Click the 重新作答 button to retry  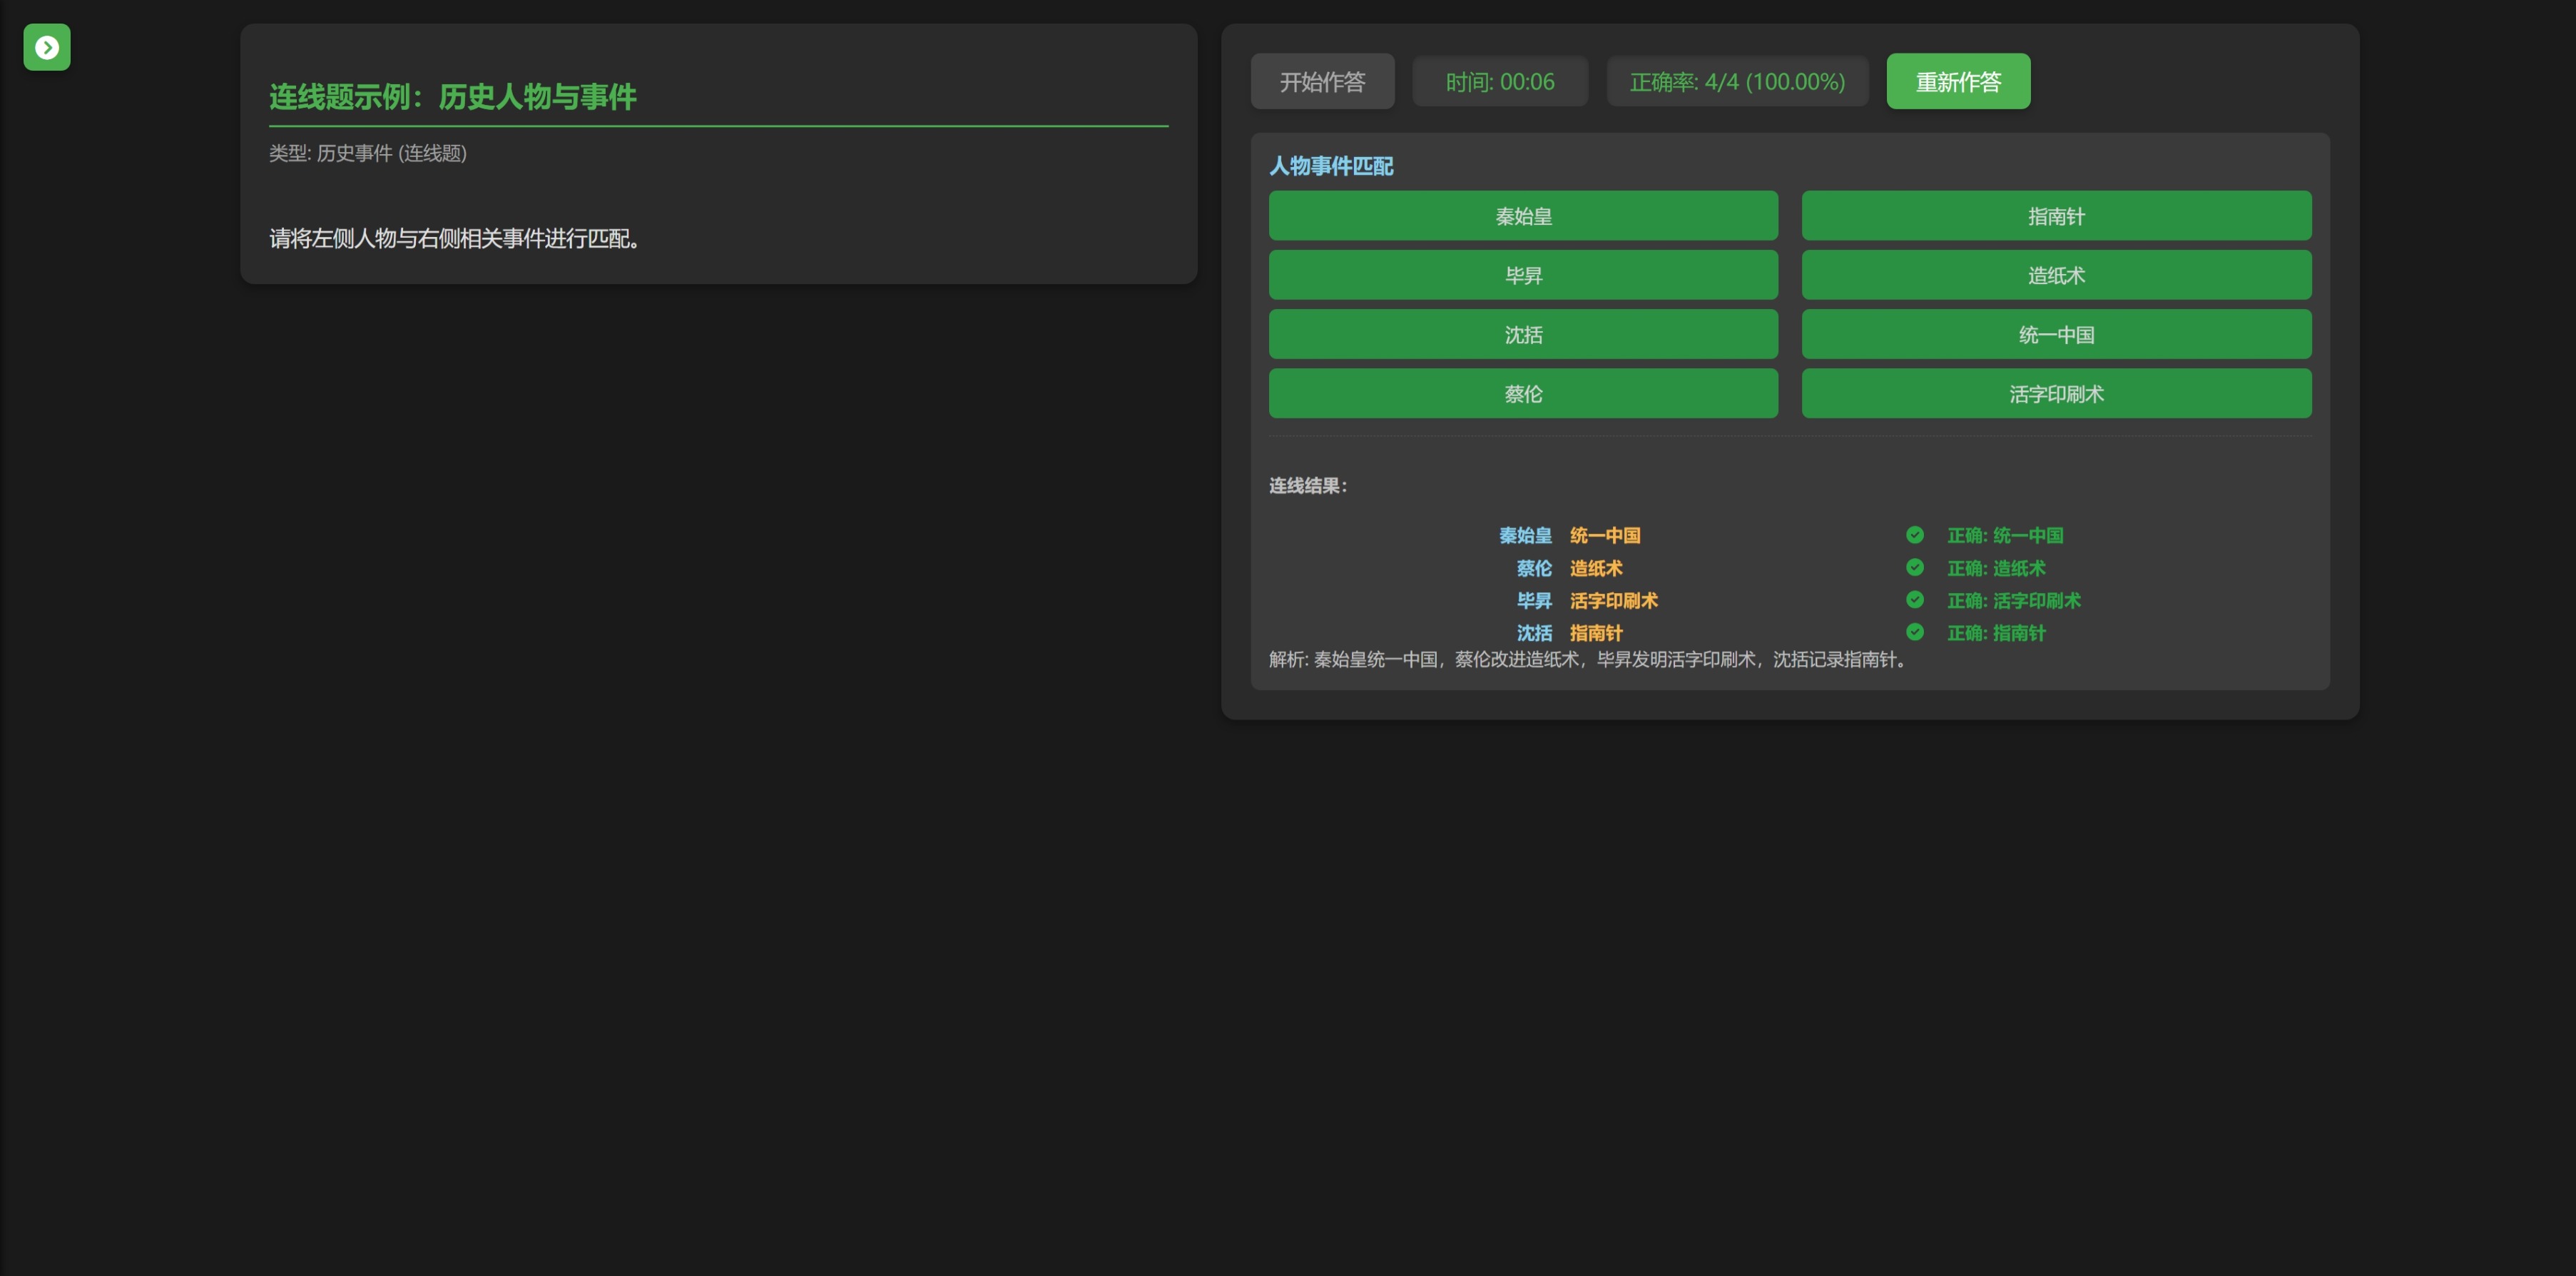(x=1957, y=82)
